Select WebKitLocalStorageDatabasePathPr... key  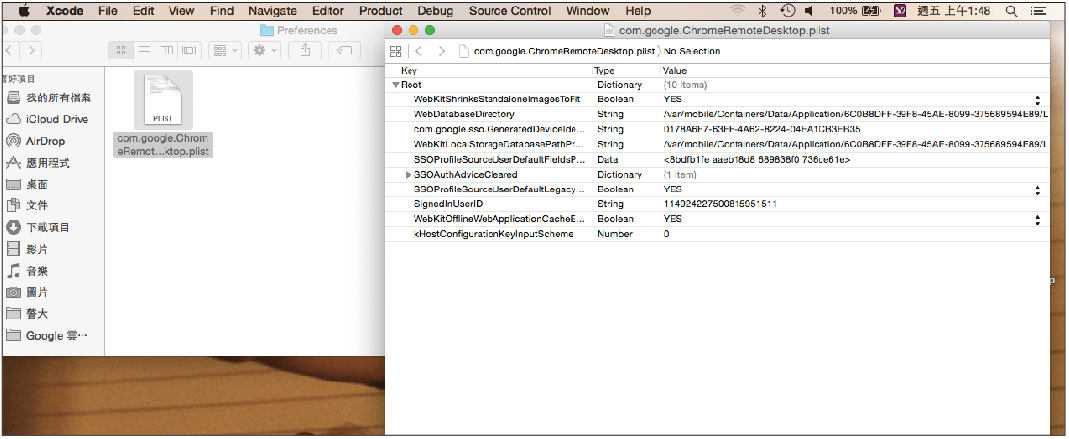pos(499,145)
